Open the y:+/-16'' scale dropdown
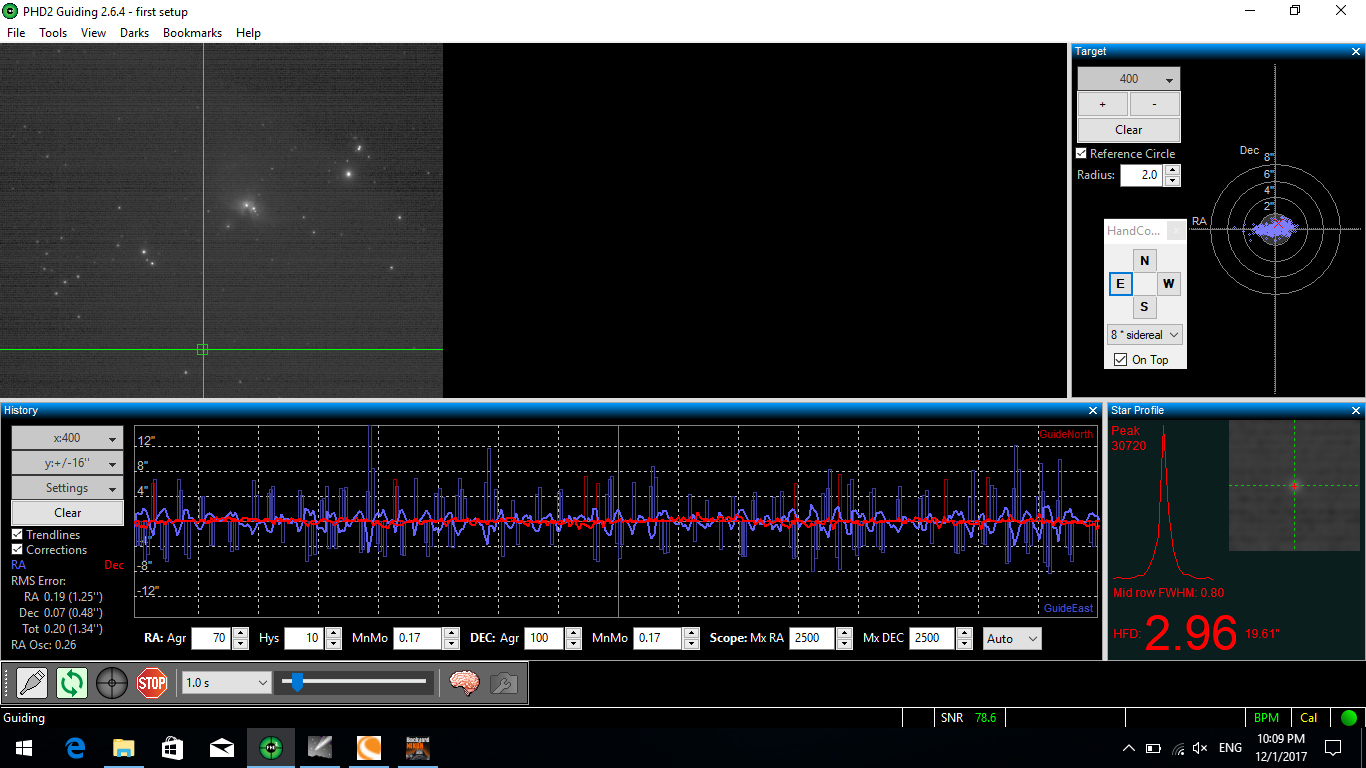 67,463
